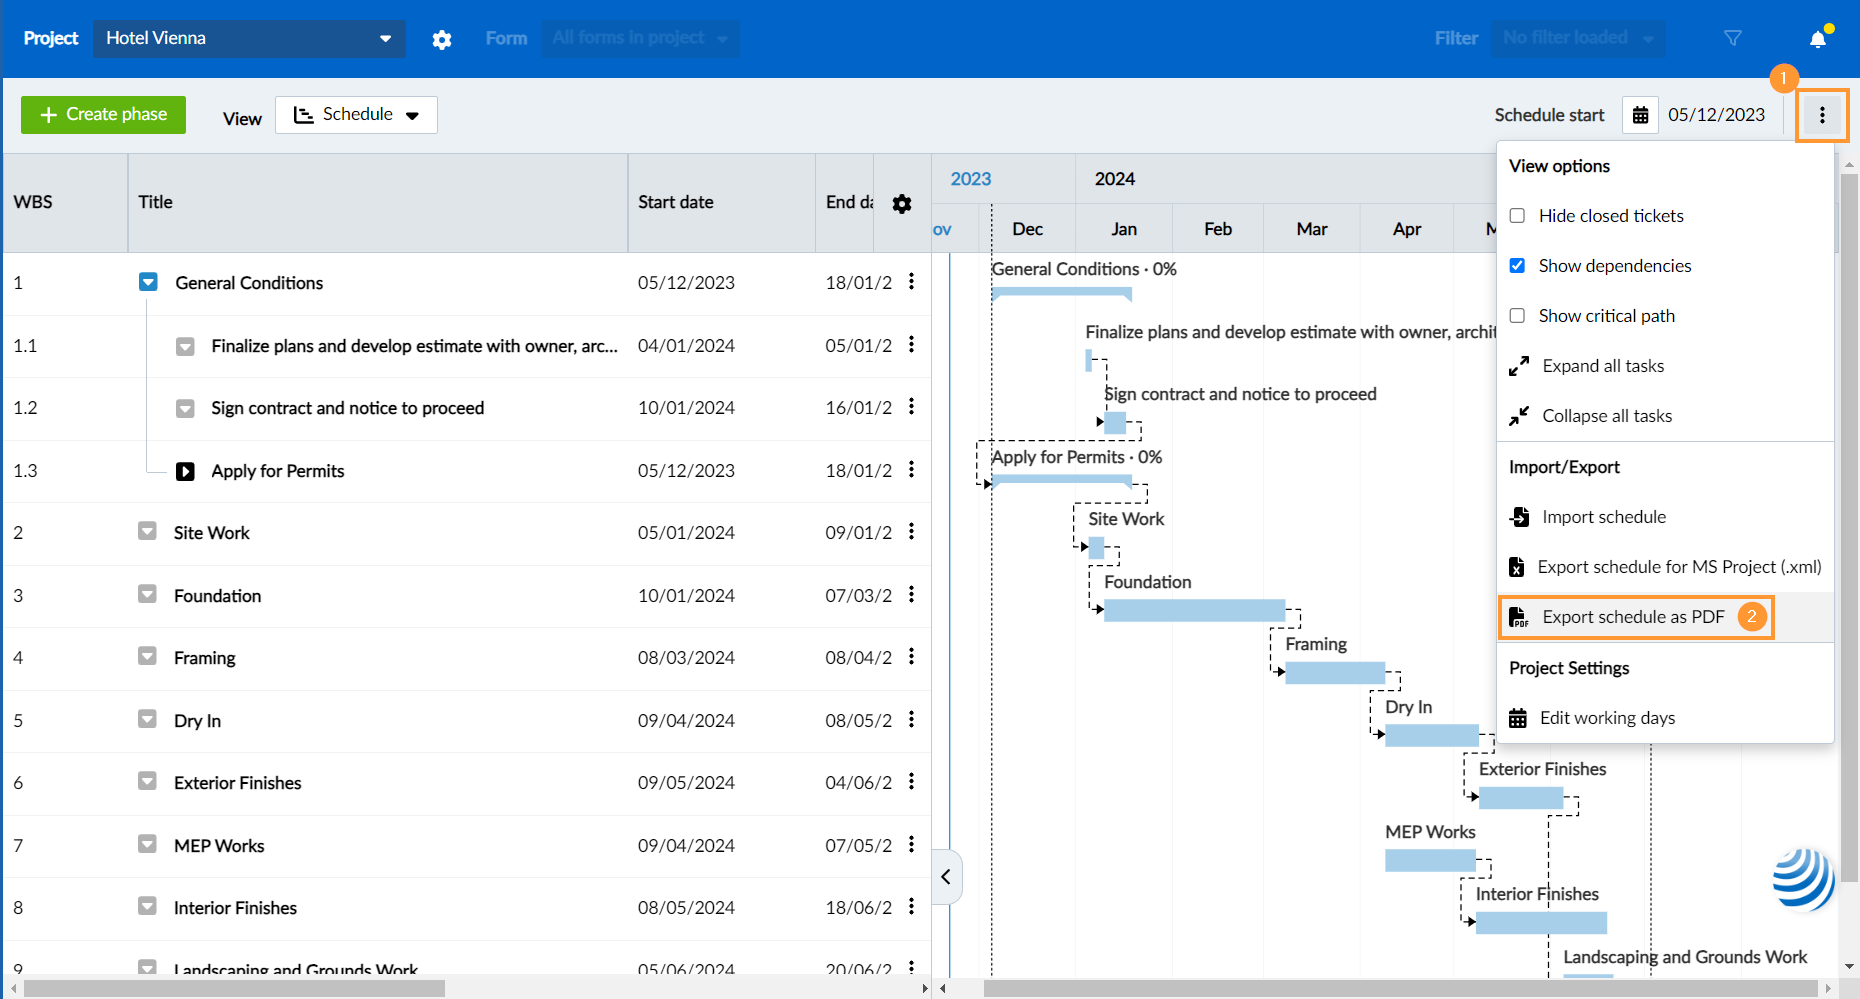Click the Schedule start calendar icon
Viewport: 1860px width, 999px height.
[1640, 115]
